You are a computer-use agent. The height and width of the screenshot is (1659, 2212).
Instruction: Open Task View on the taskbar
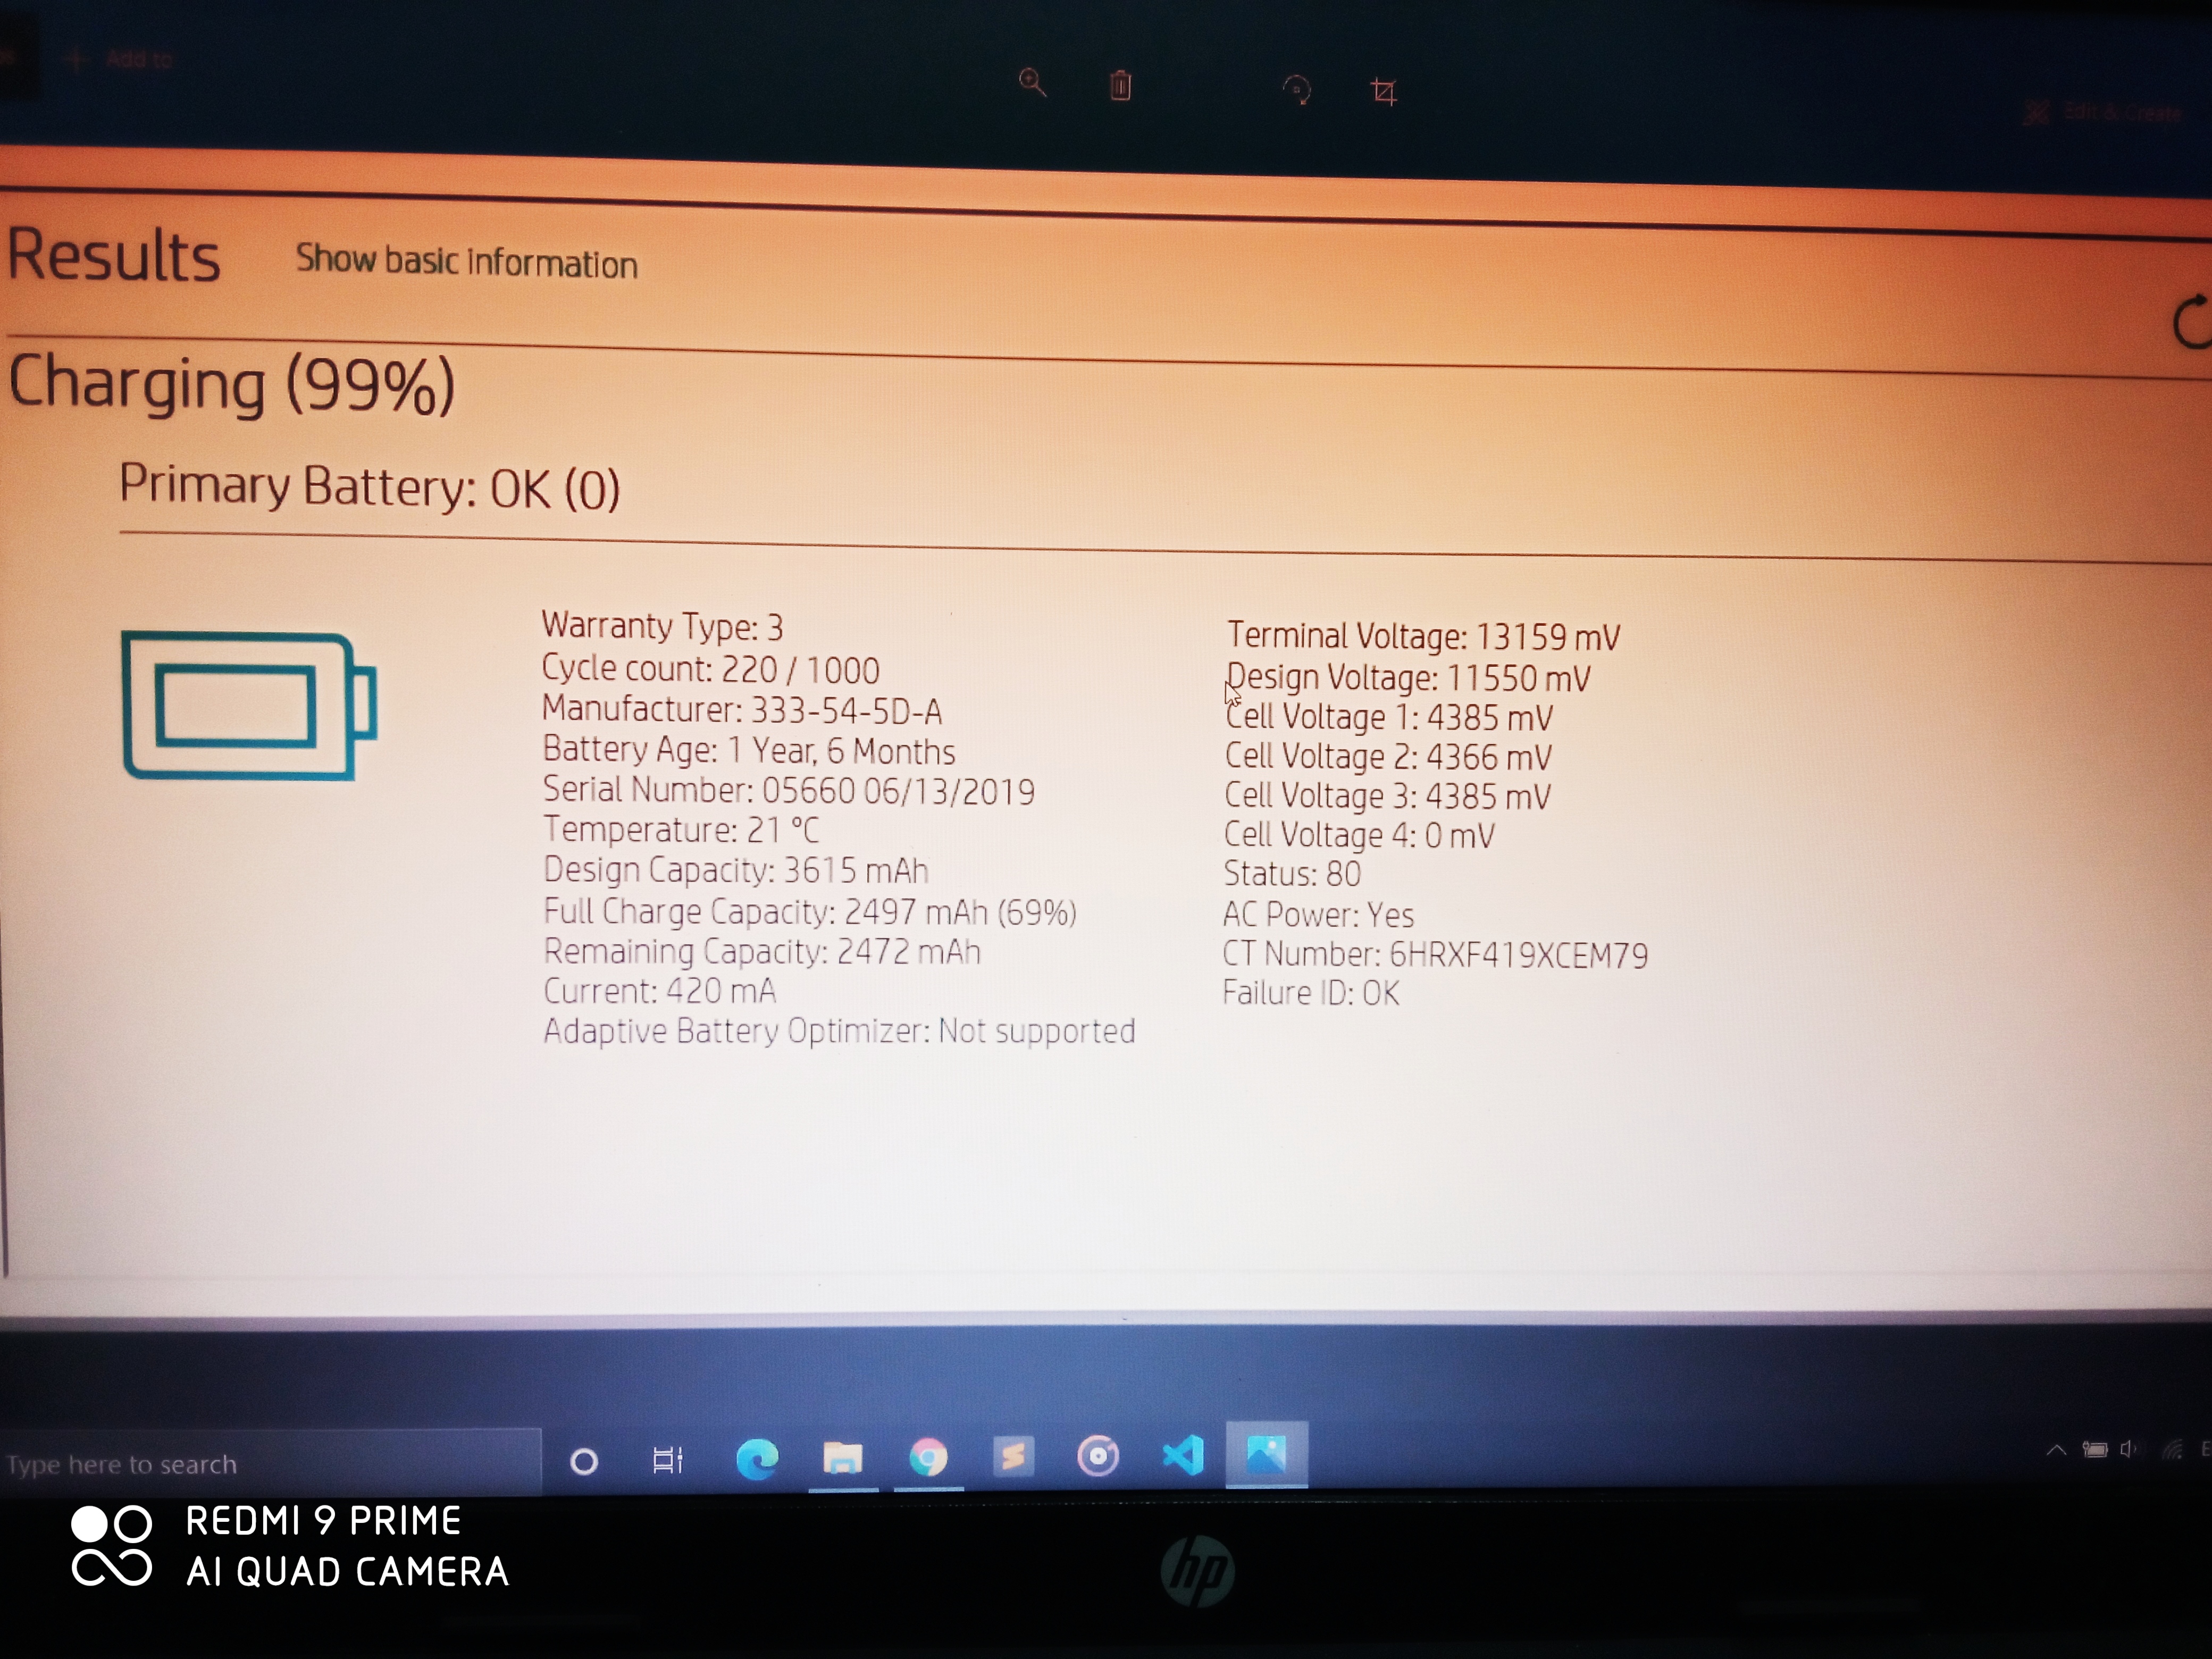coord(667,1460)
